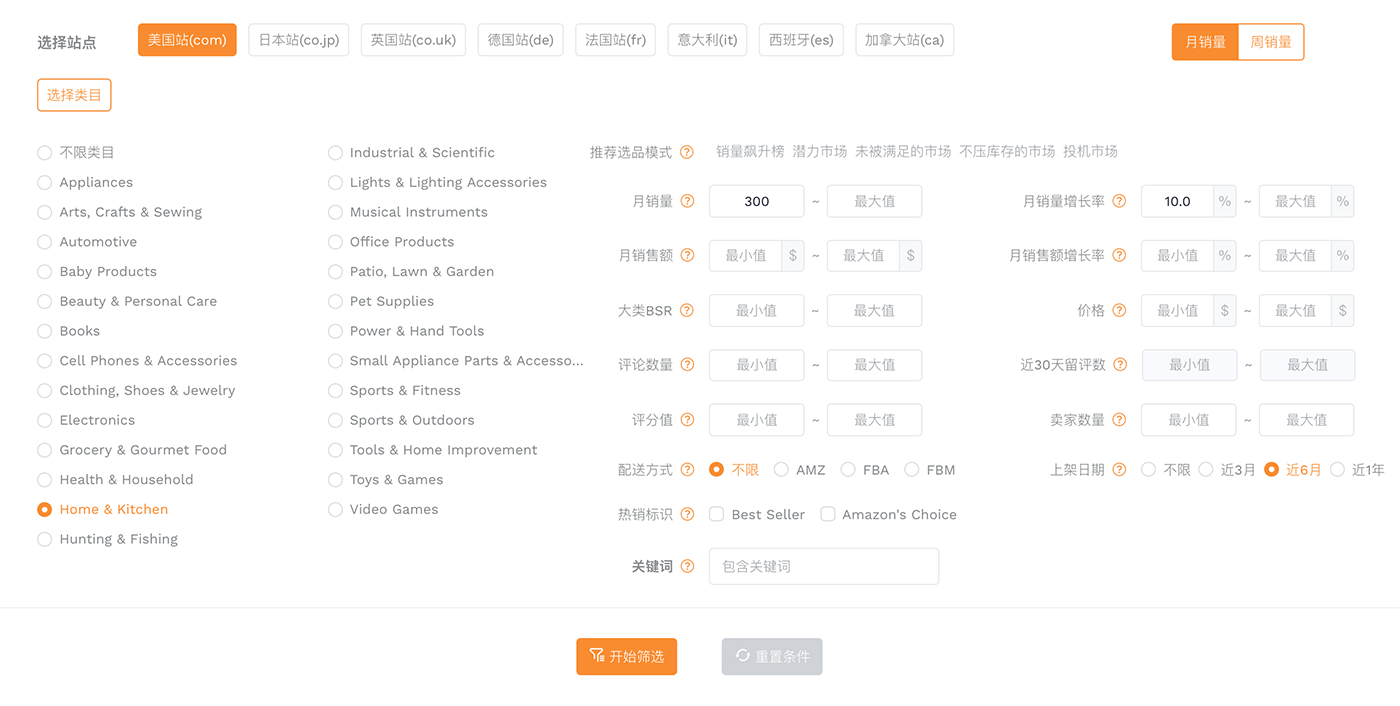Switch to 周销量 view

pos(1270,43)
